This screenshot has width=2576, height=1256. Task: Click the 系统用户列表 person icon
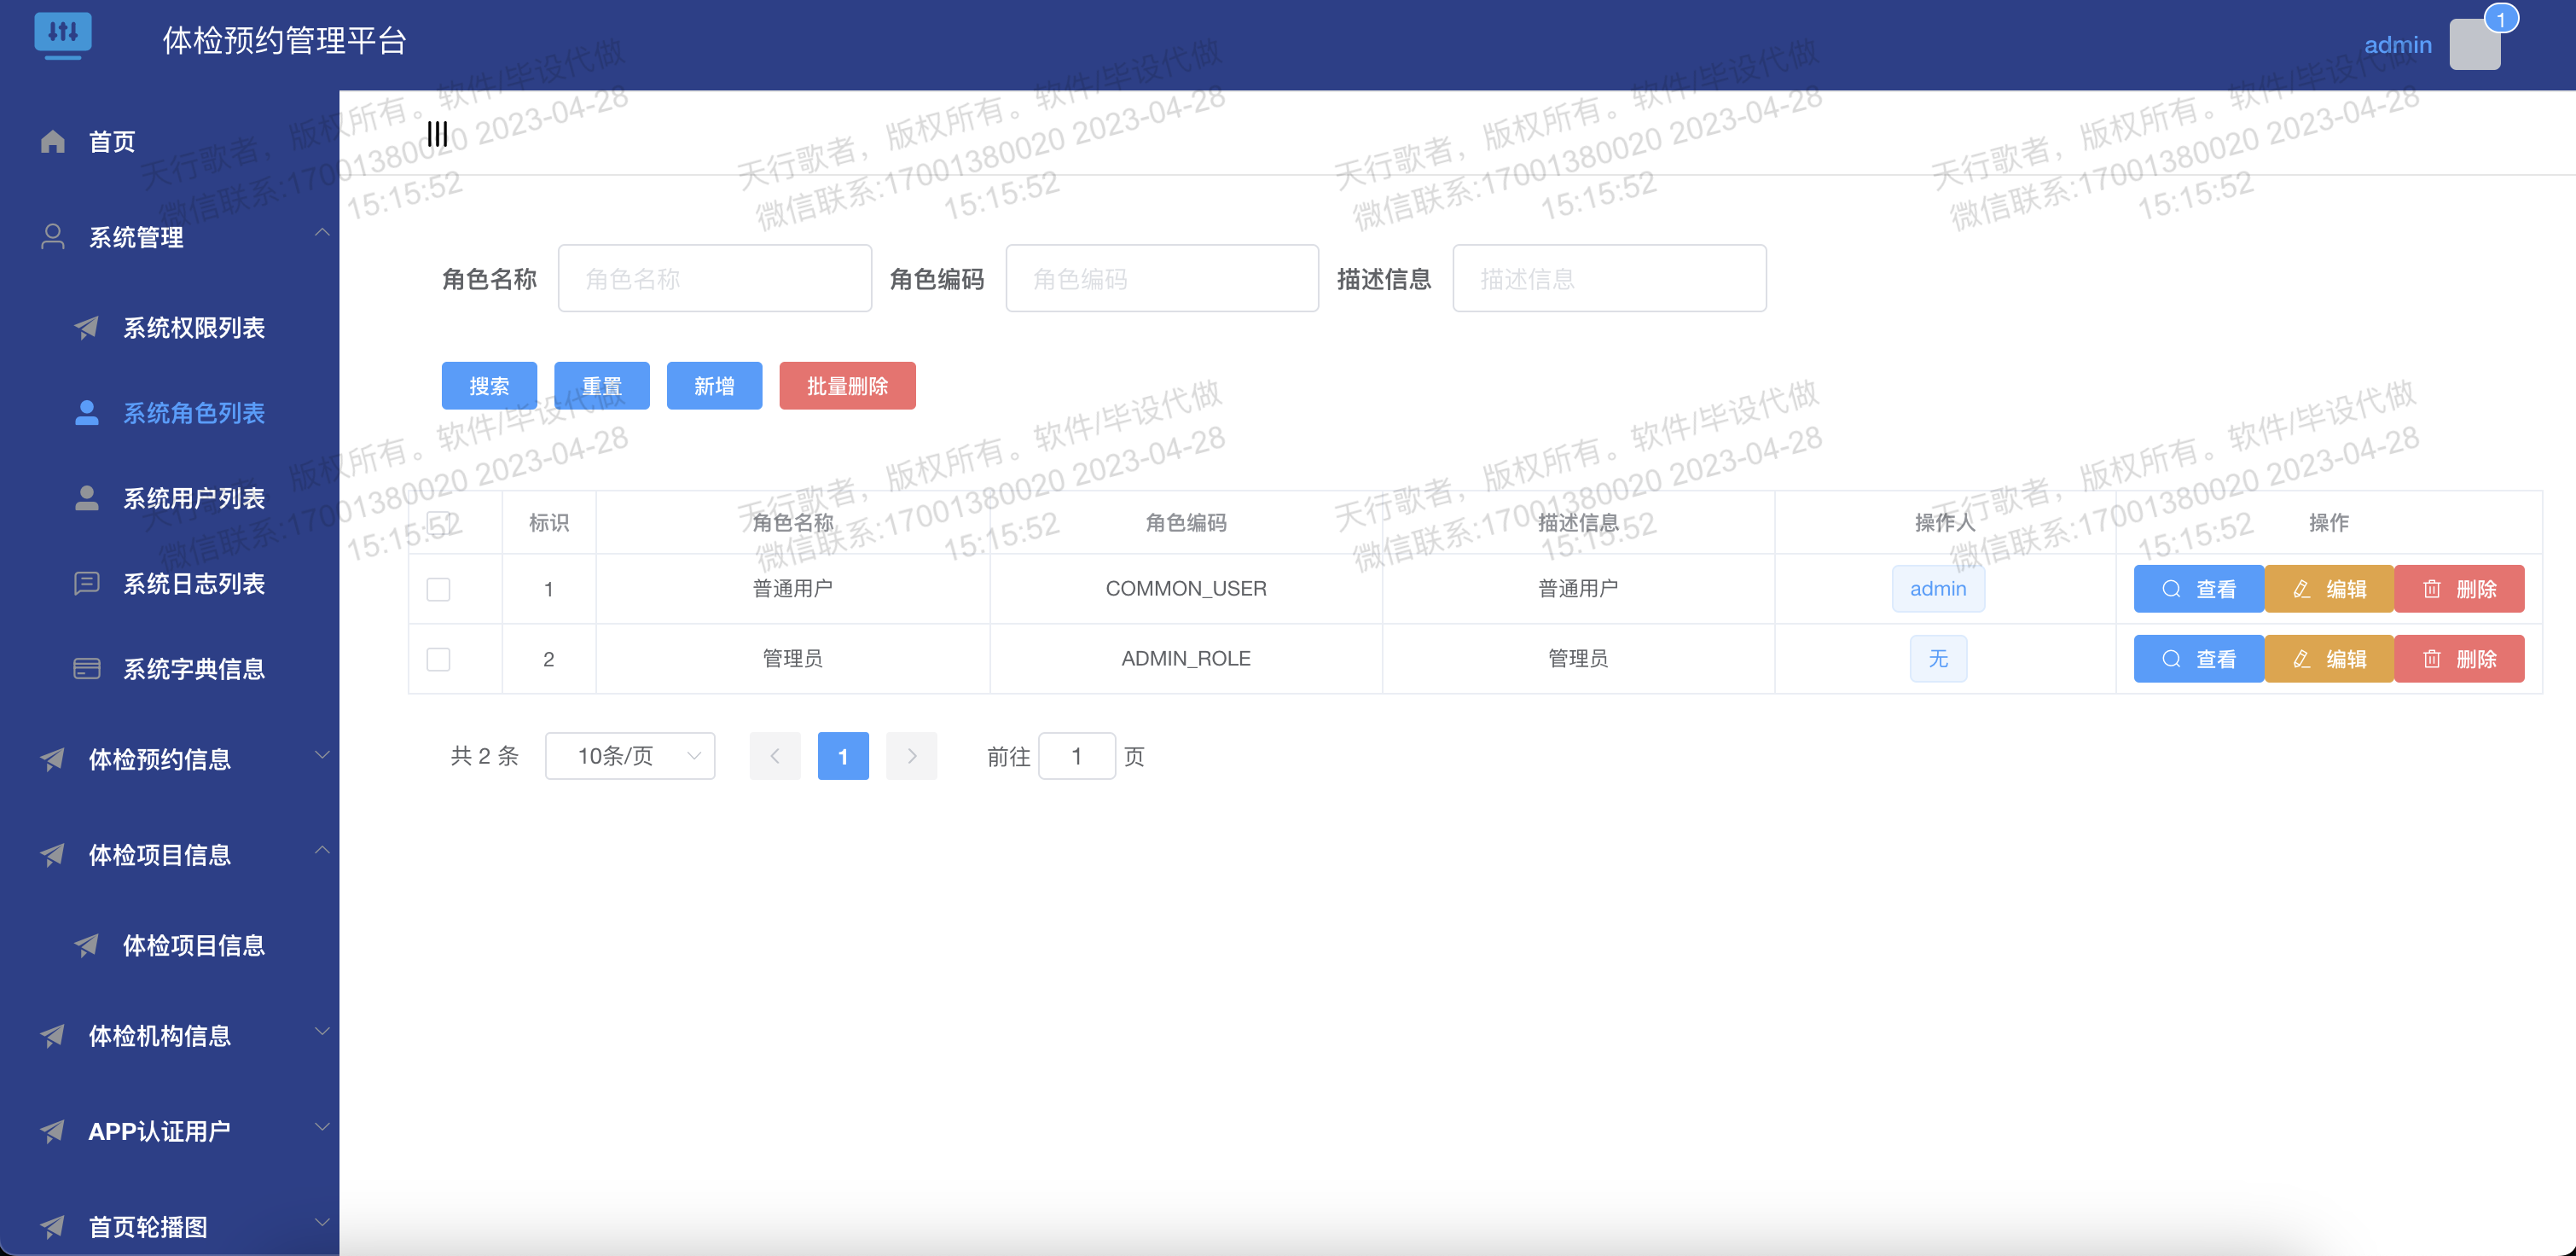pos(87,498)
